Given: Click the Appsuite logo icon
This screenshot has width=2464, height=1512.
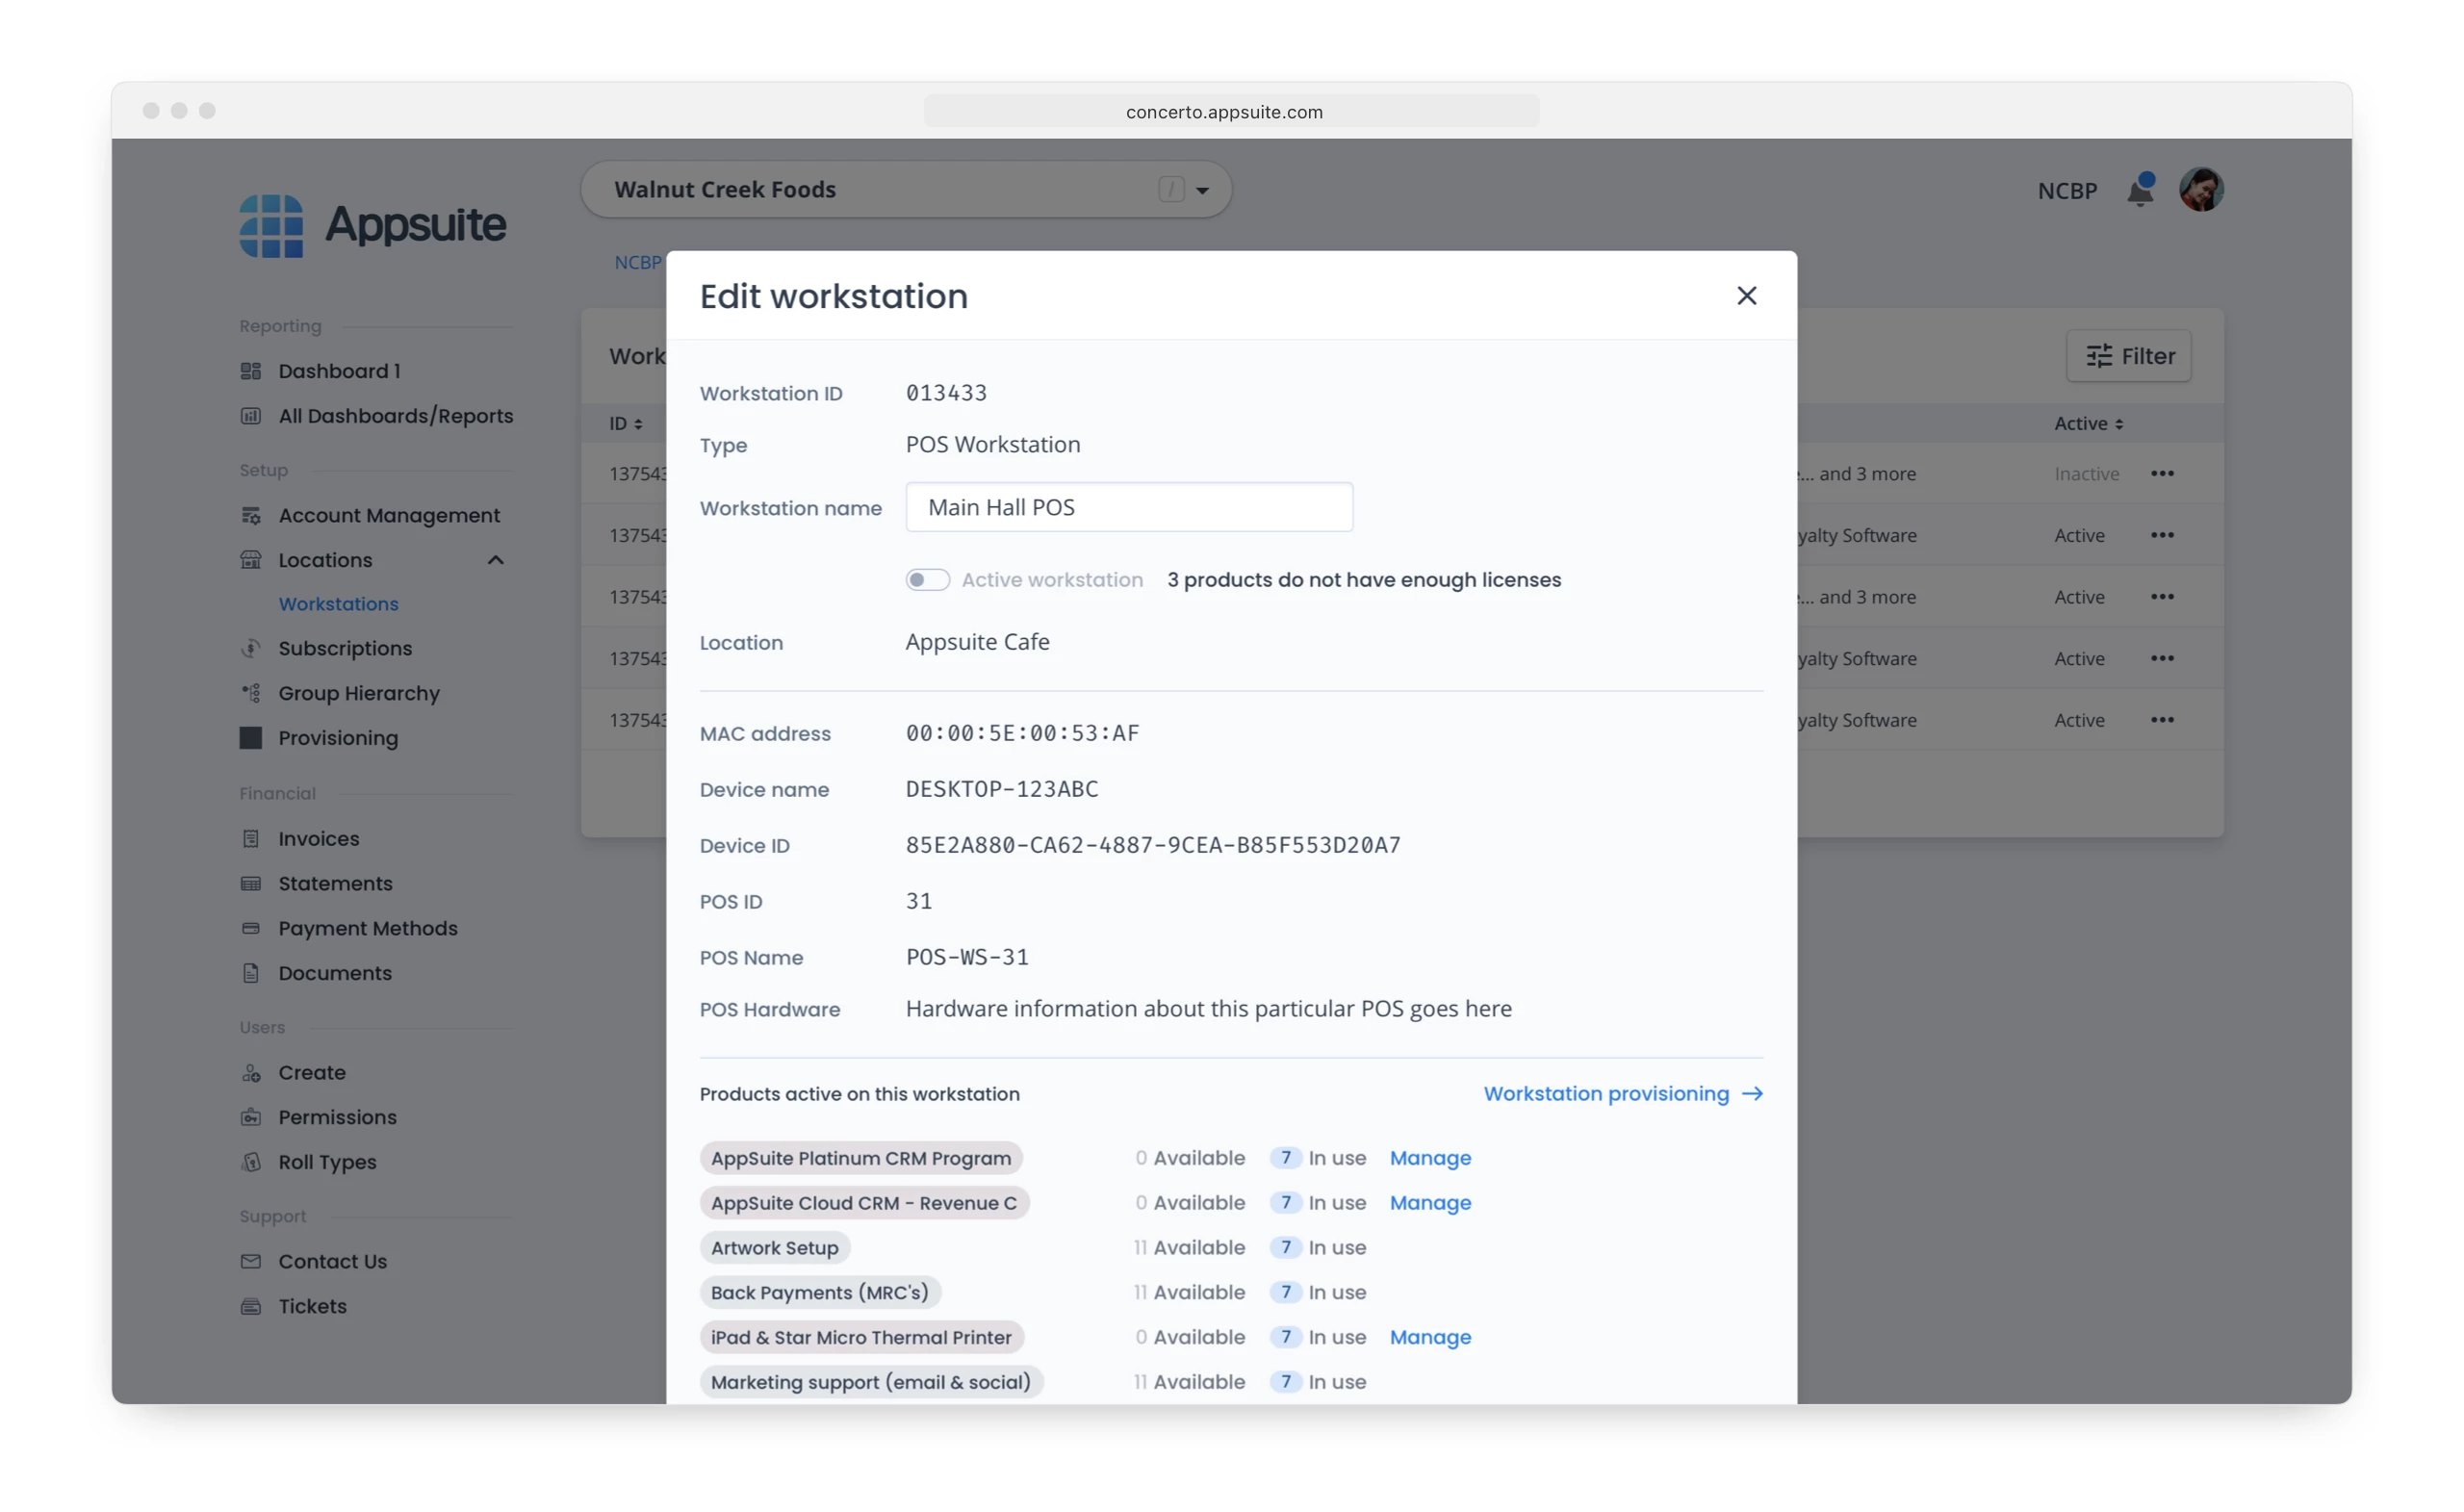Looking at the screenshot, I should 271,226.
